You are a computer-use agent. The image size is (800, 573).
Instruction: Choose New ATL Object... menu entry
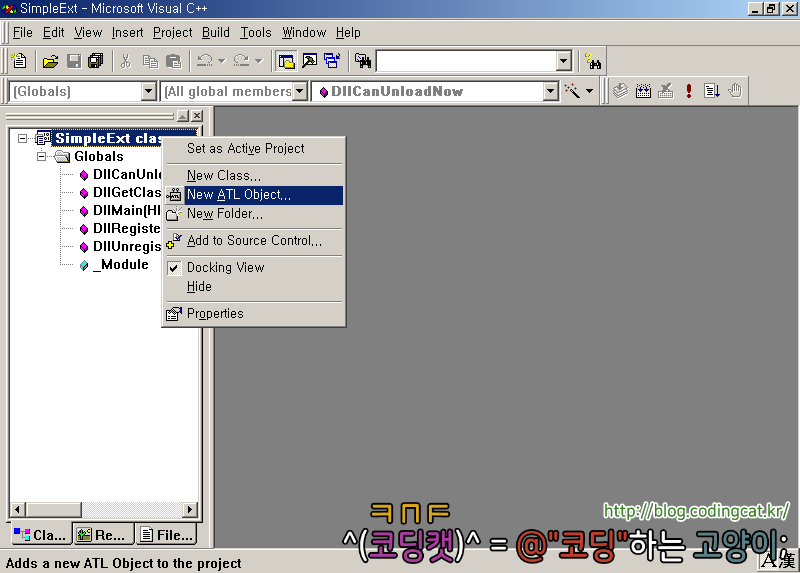[254, 195]
